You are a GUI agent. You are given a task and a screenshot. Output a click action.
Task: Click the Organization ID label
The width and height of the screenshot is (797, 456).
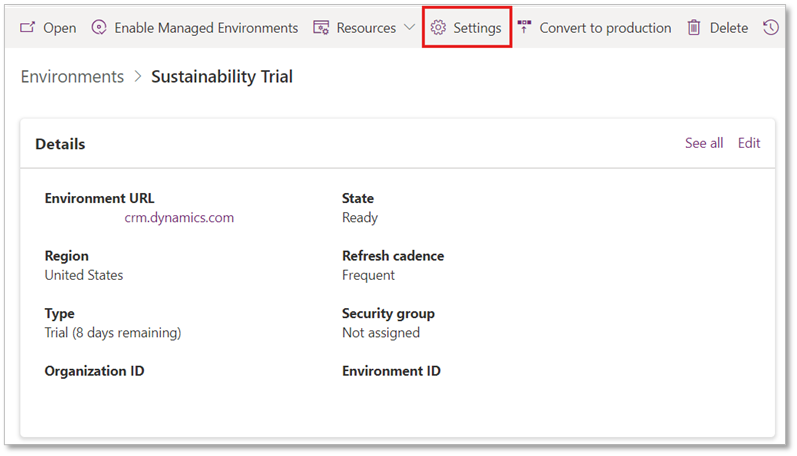click(94, 372)
